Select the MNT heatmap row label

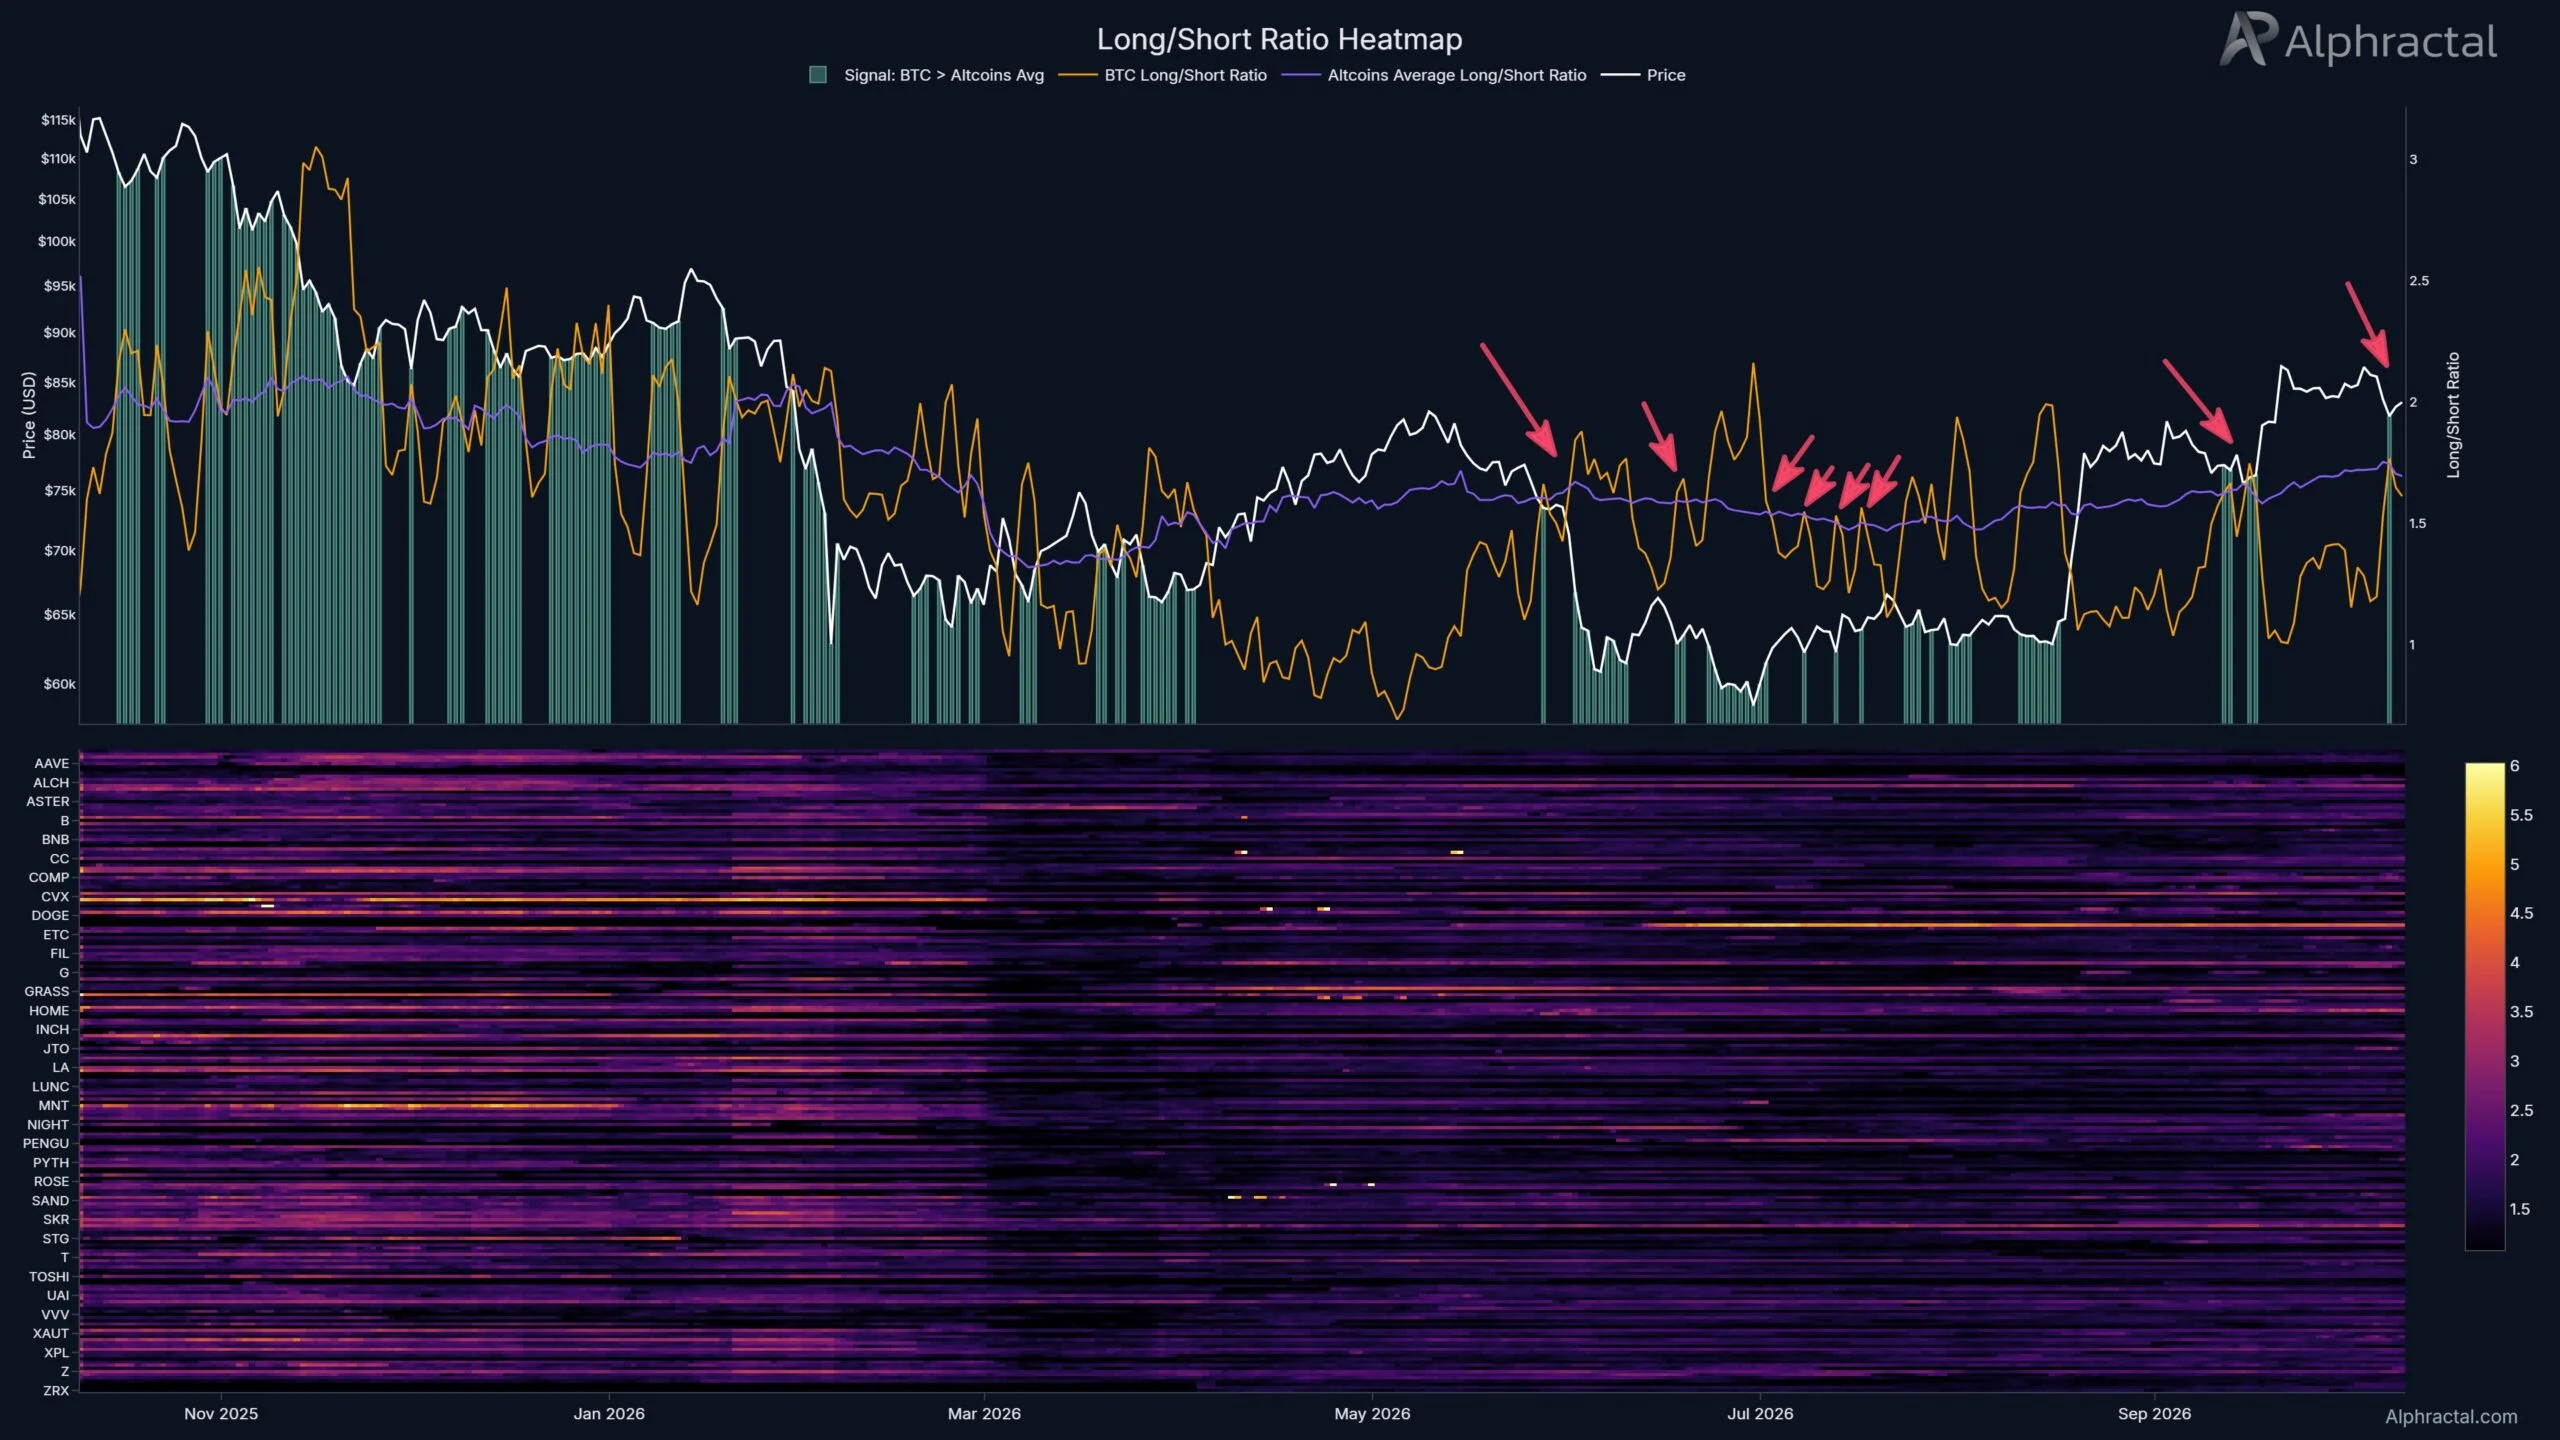(54, 1105)
